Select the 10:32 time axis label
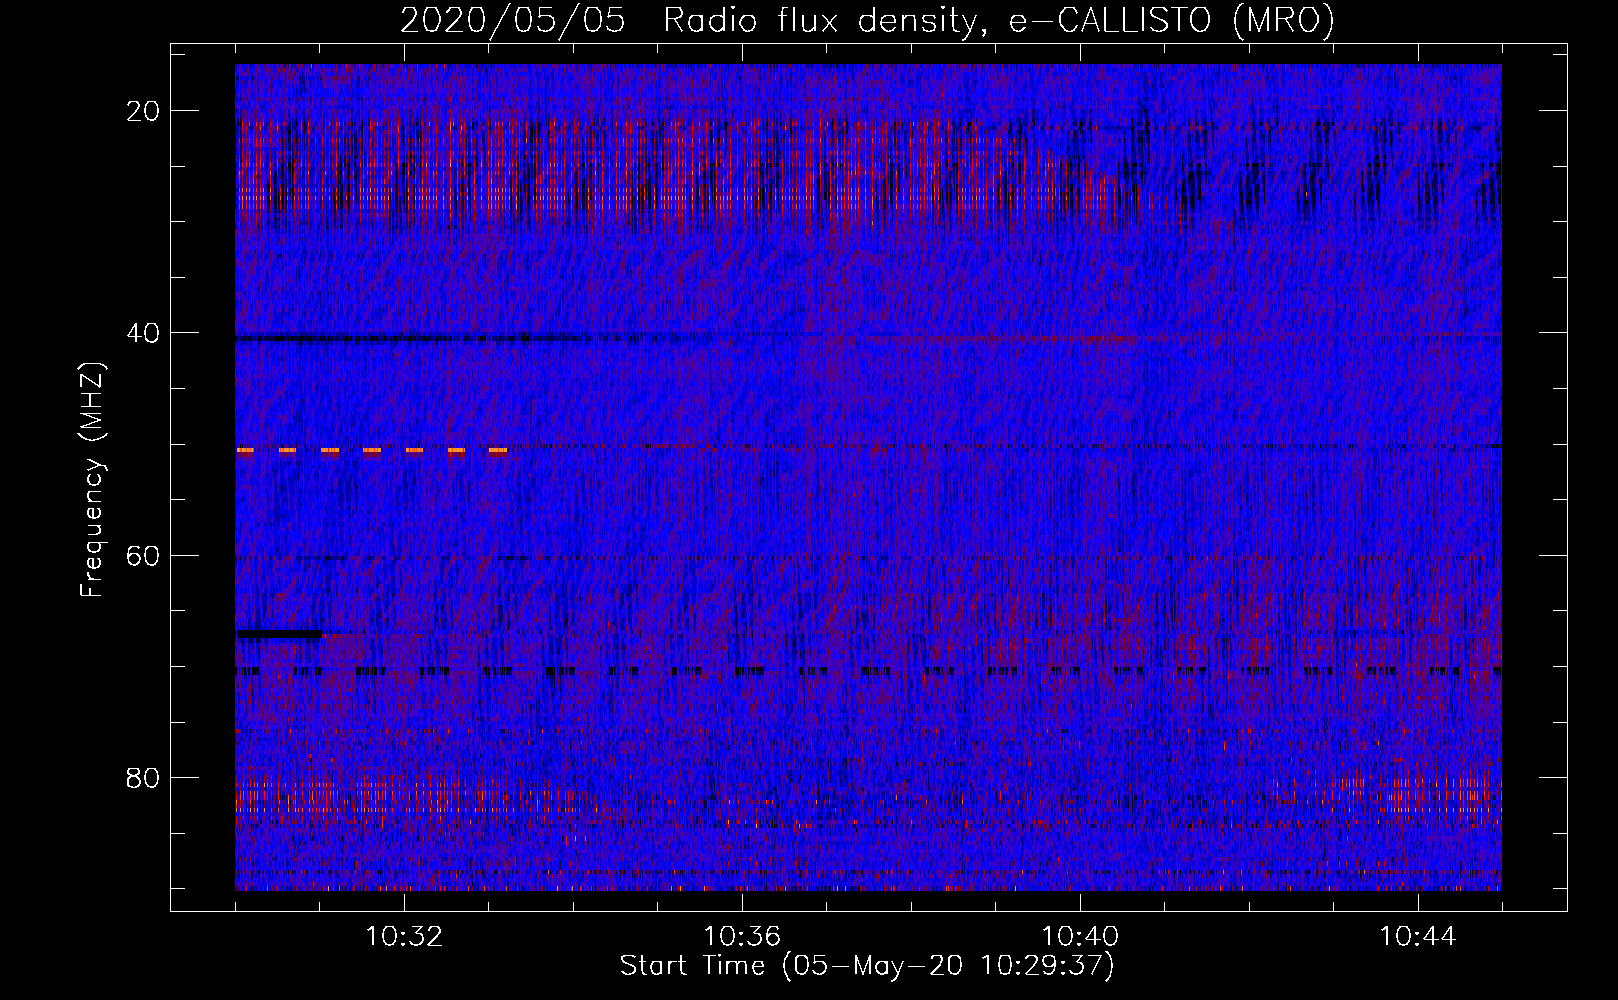This screenshot has height=1000, width=1618. click(404, 937)
